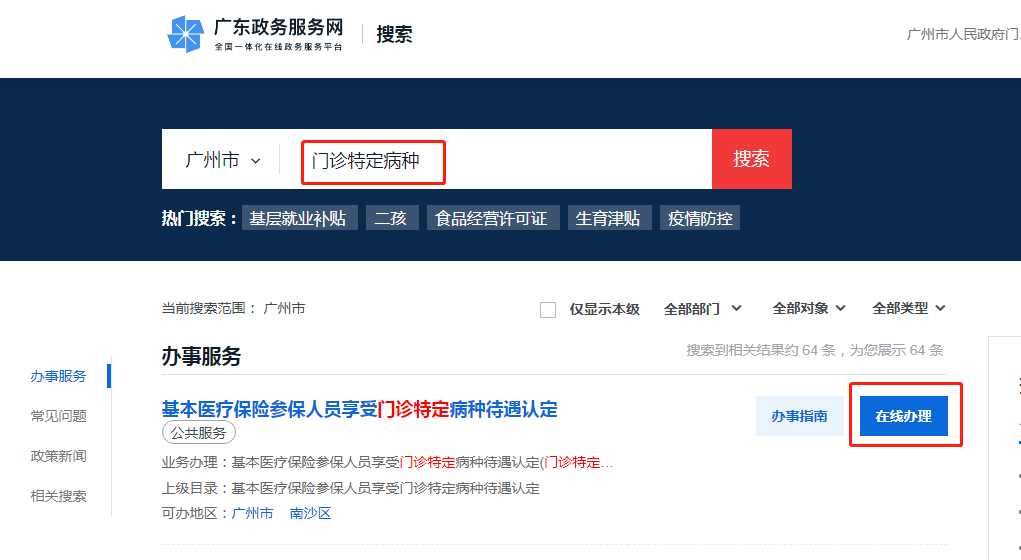Open the 政策新闻 sidebar tab

coord(58,456)
